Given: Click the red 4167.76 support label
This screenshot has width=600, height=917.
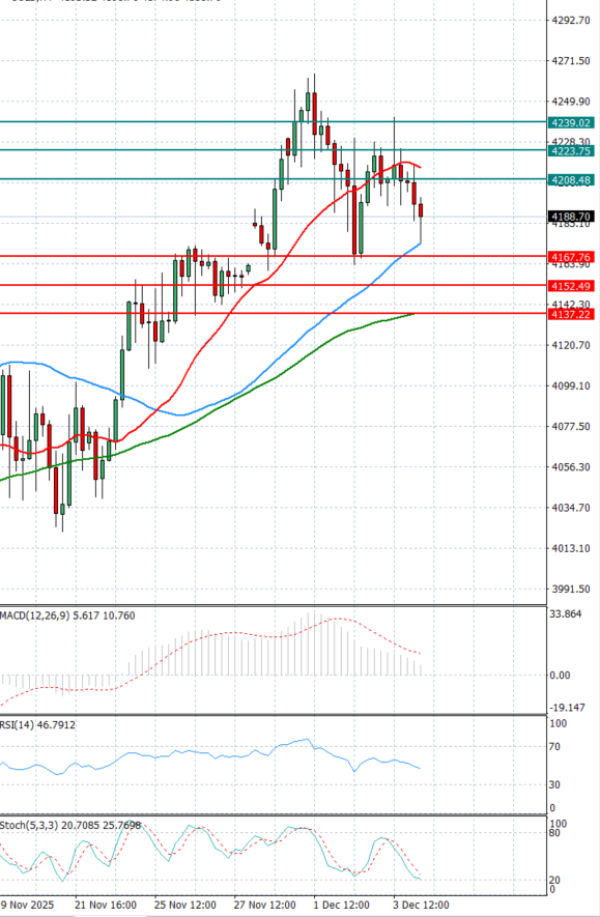Looking at the screenshot, I should click(572, 257).
